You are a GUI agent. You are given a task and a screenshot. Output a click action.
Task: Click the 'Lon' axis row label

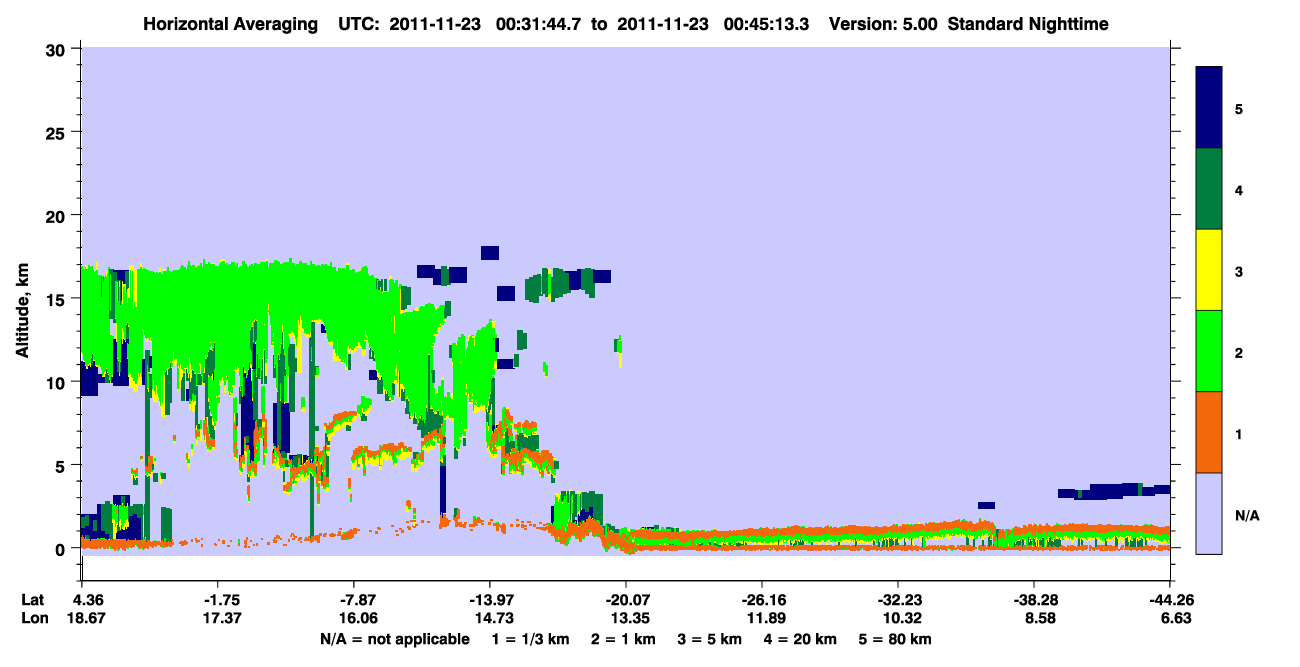click(33, 619)
